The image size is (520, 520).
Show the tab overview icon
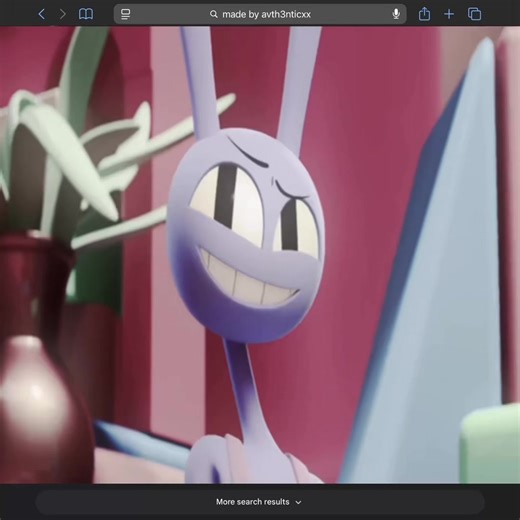point(474,14)
